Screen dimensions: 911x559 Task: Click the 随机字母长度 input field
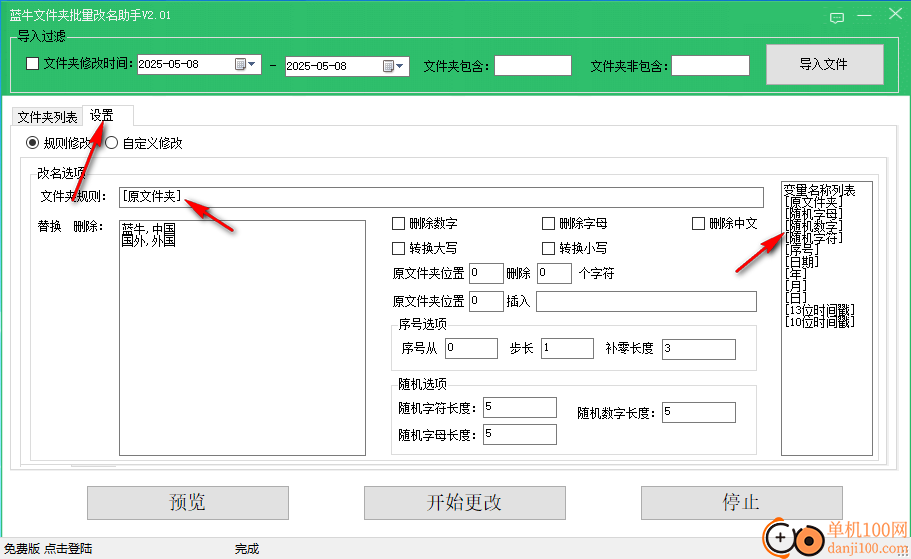click(519, 434)
